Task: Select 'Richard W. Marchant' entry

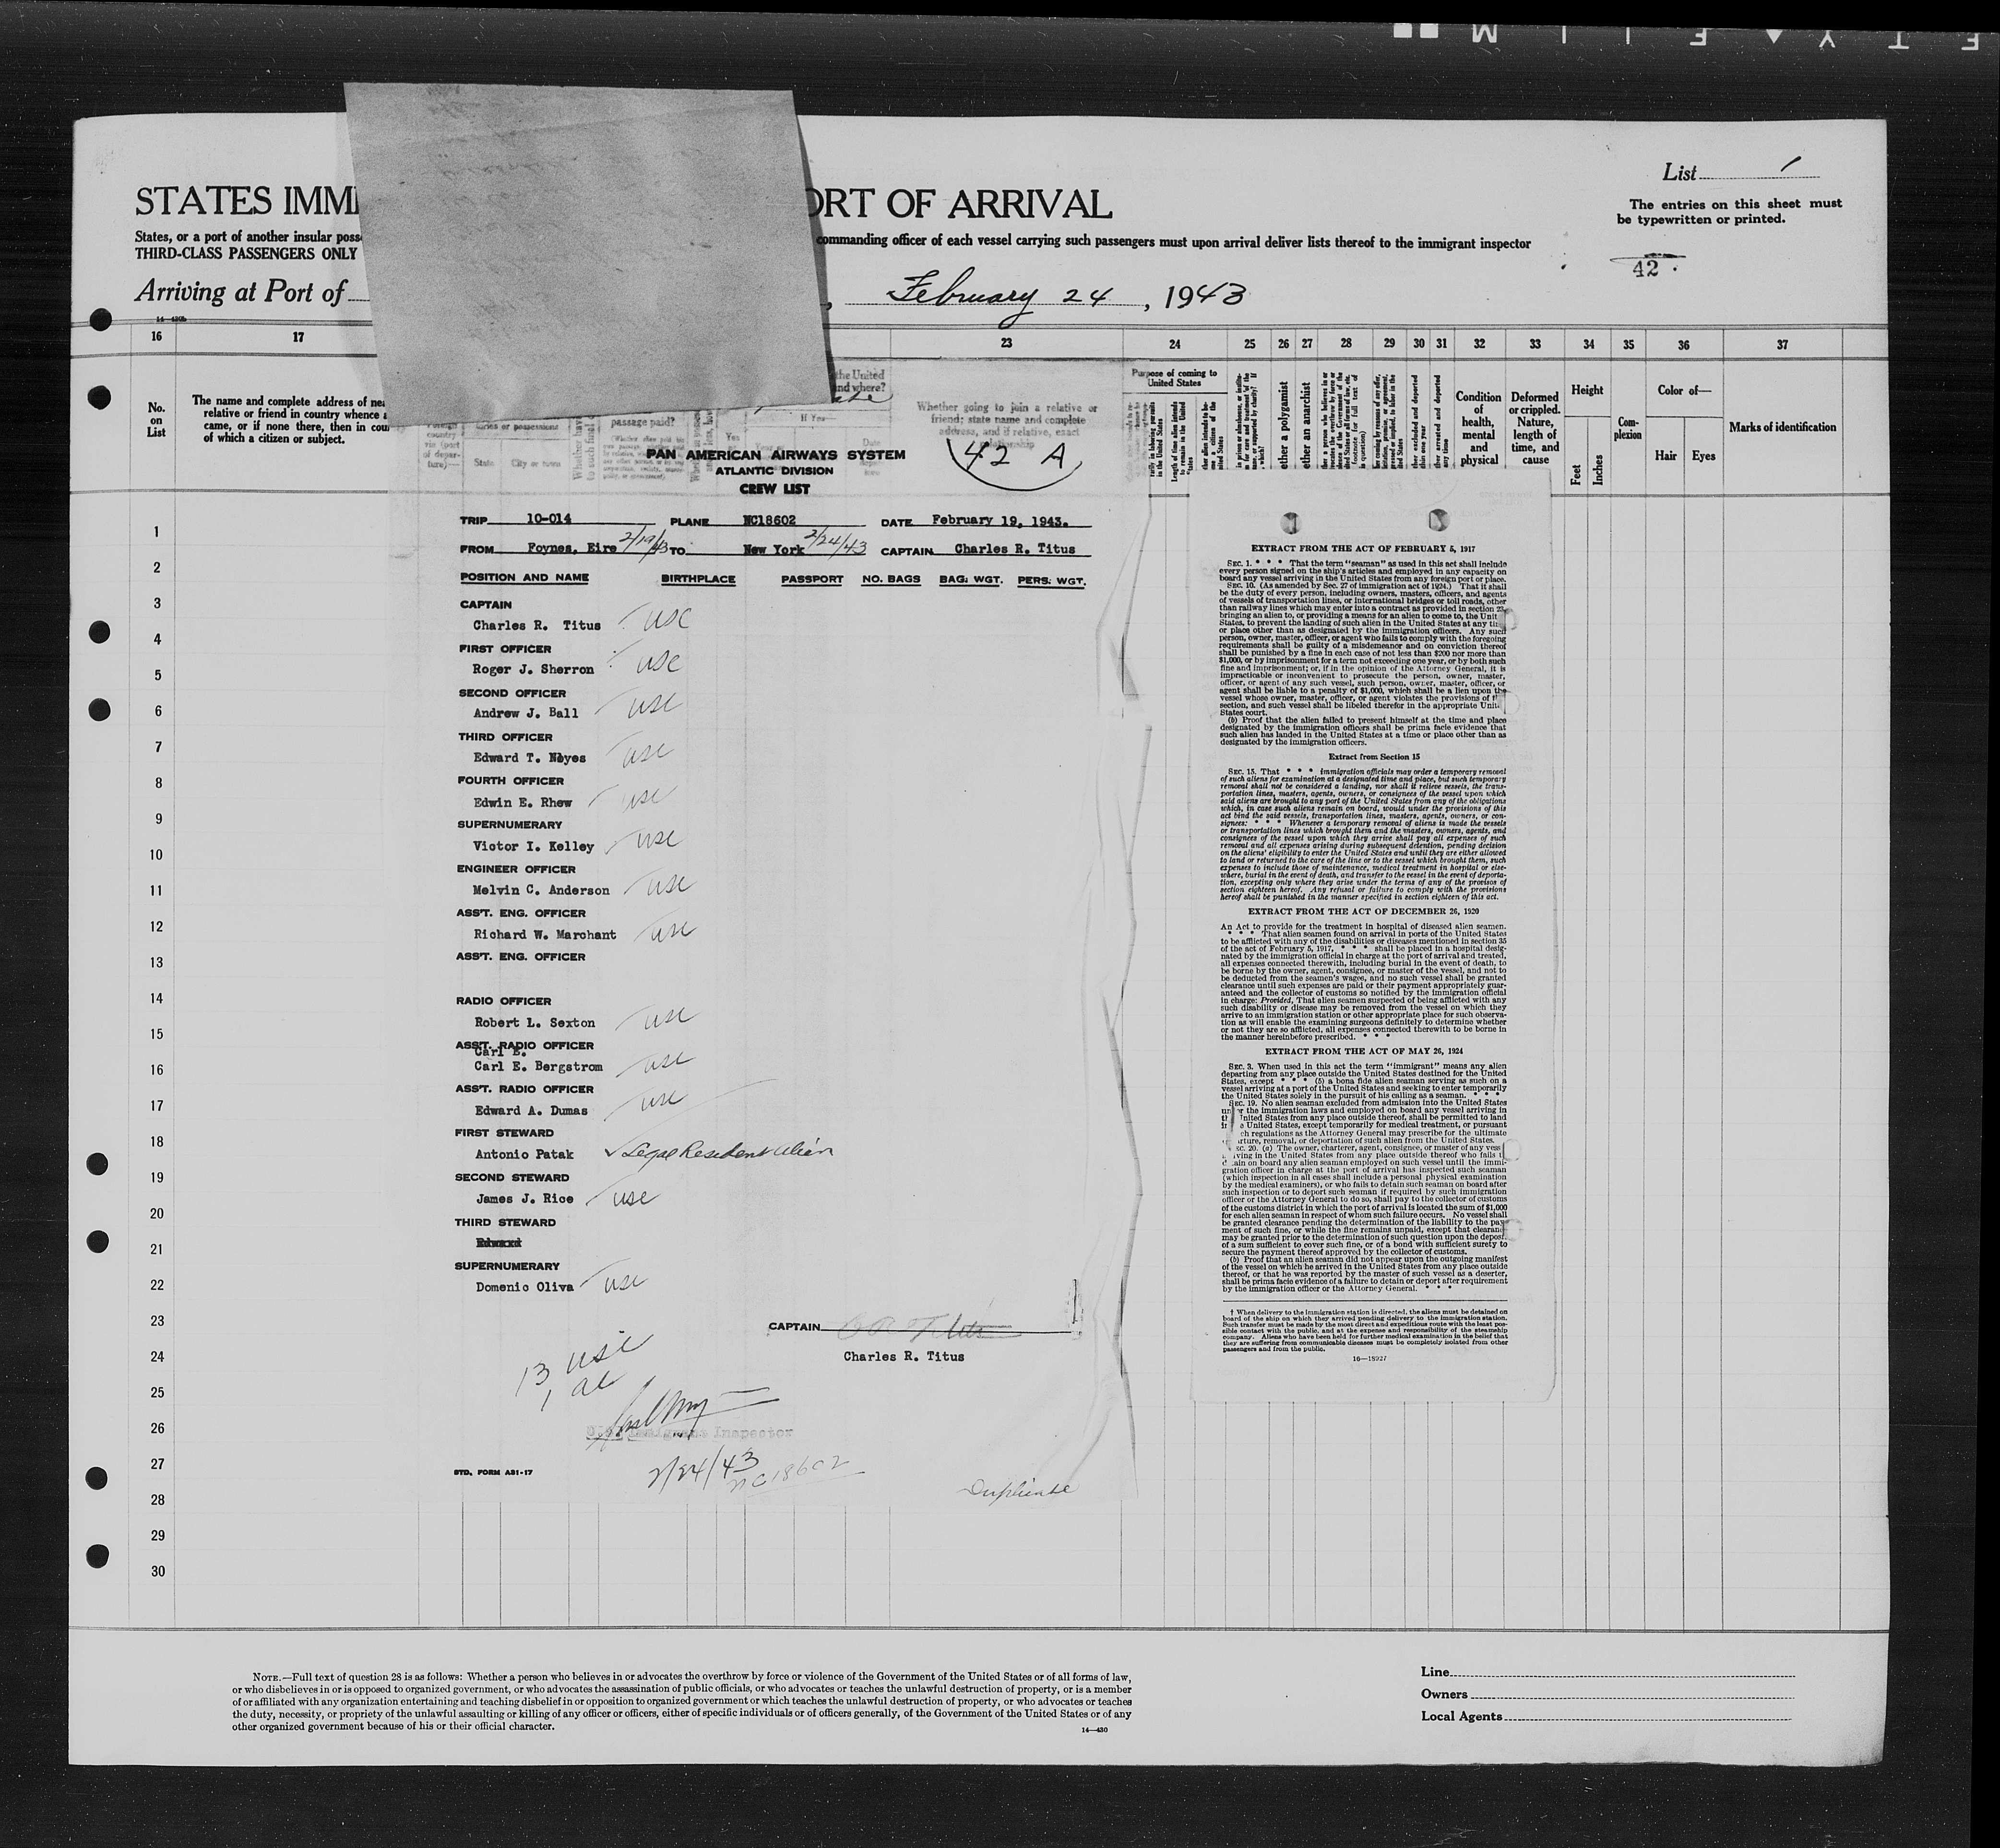Action: point(545,934)
